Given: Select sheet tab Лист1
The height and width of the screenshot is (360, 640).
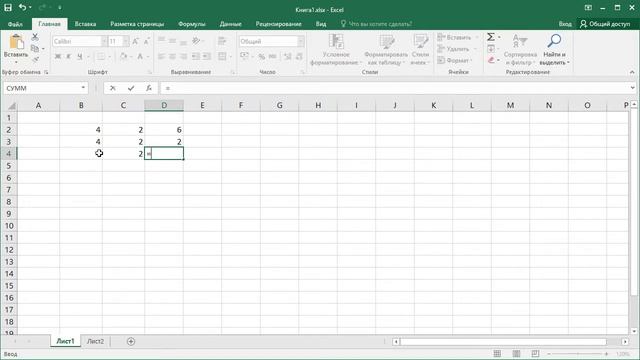Looking at the screenshot, I should click(x=65, y=341).
